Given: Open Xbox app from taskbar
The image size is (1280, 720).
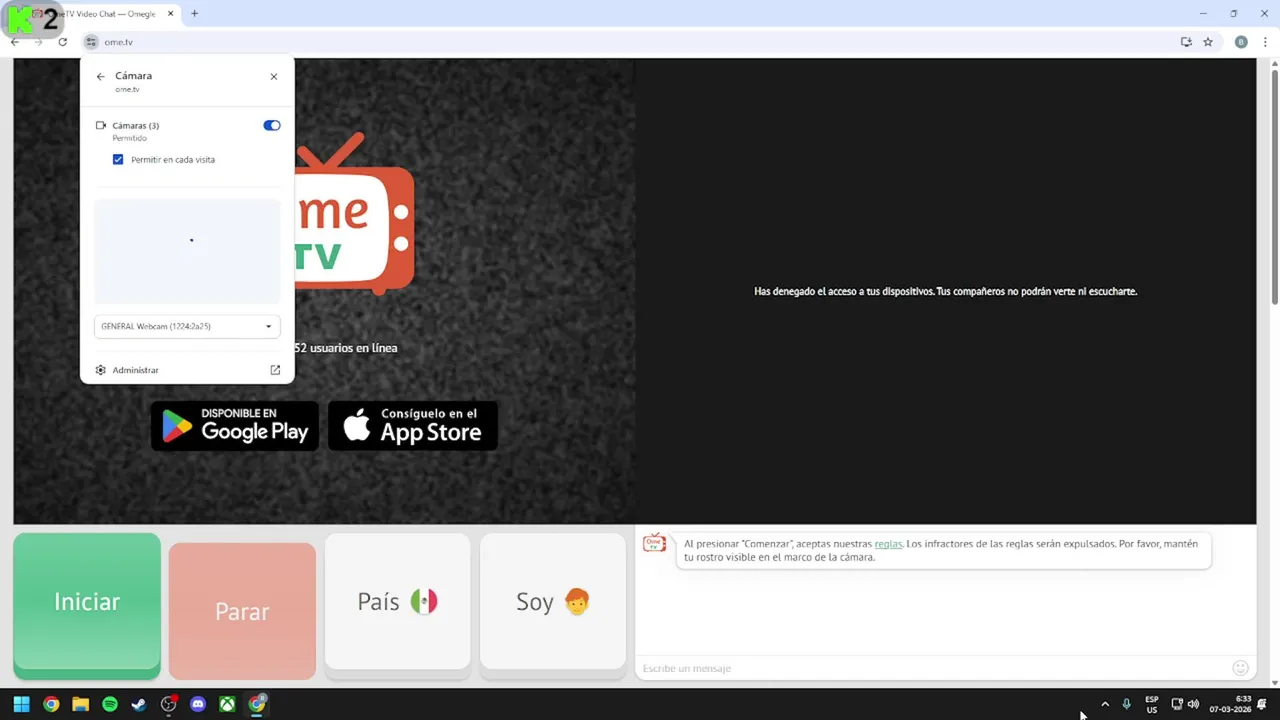Looking at the screenshot, I should (228, 704).
